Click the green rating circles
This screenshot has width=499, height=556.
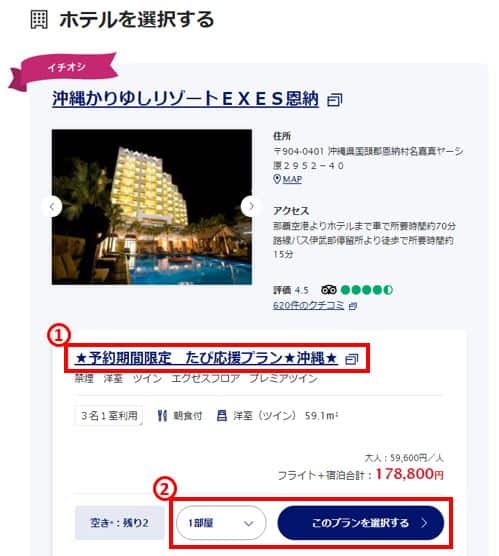tap(367, 290)
